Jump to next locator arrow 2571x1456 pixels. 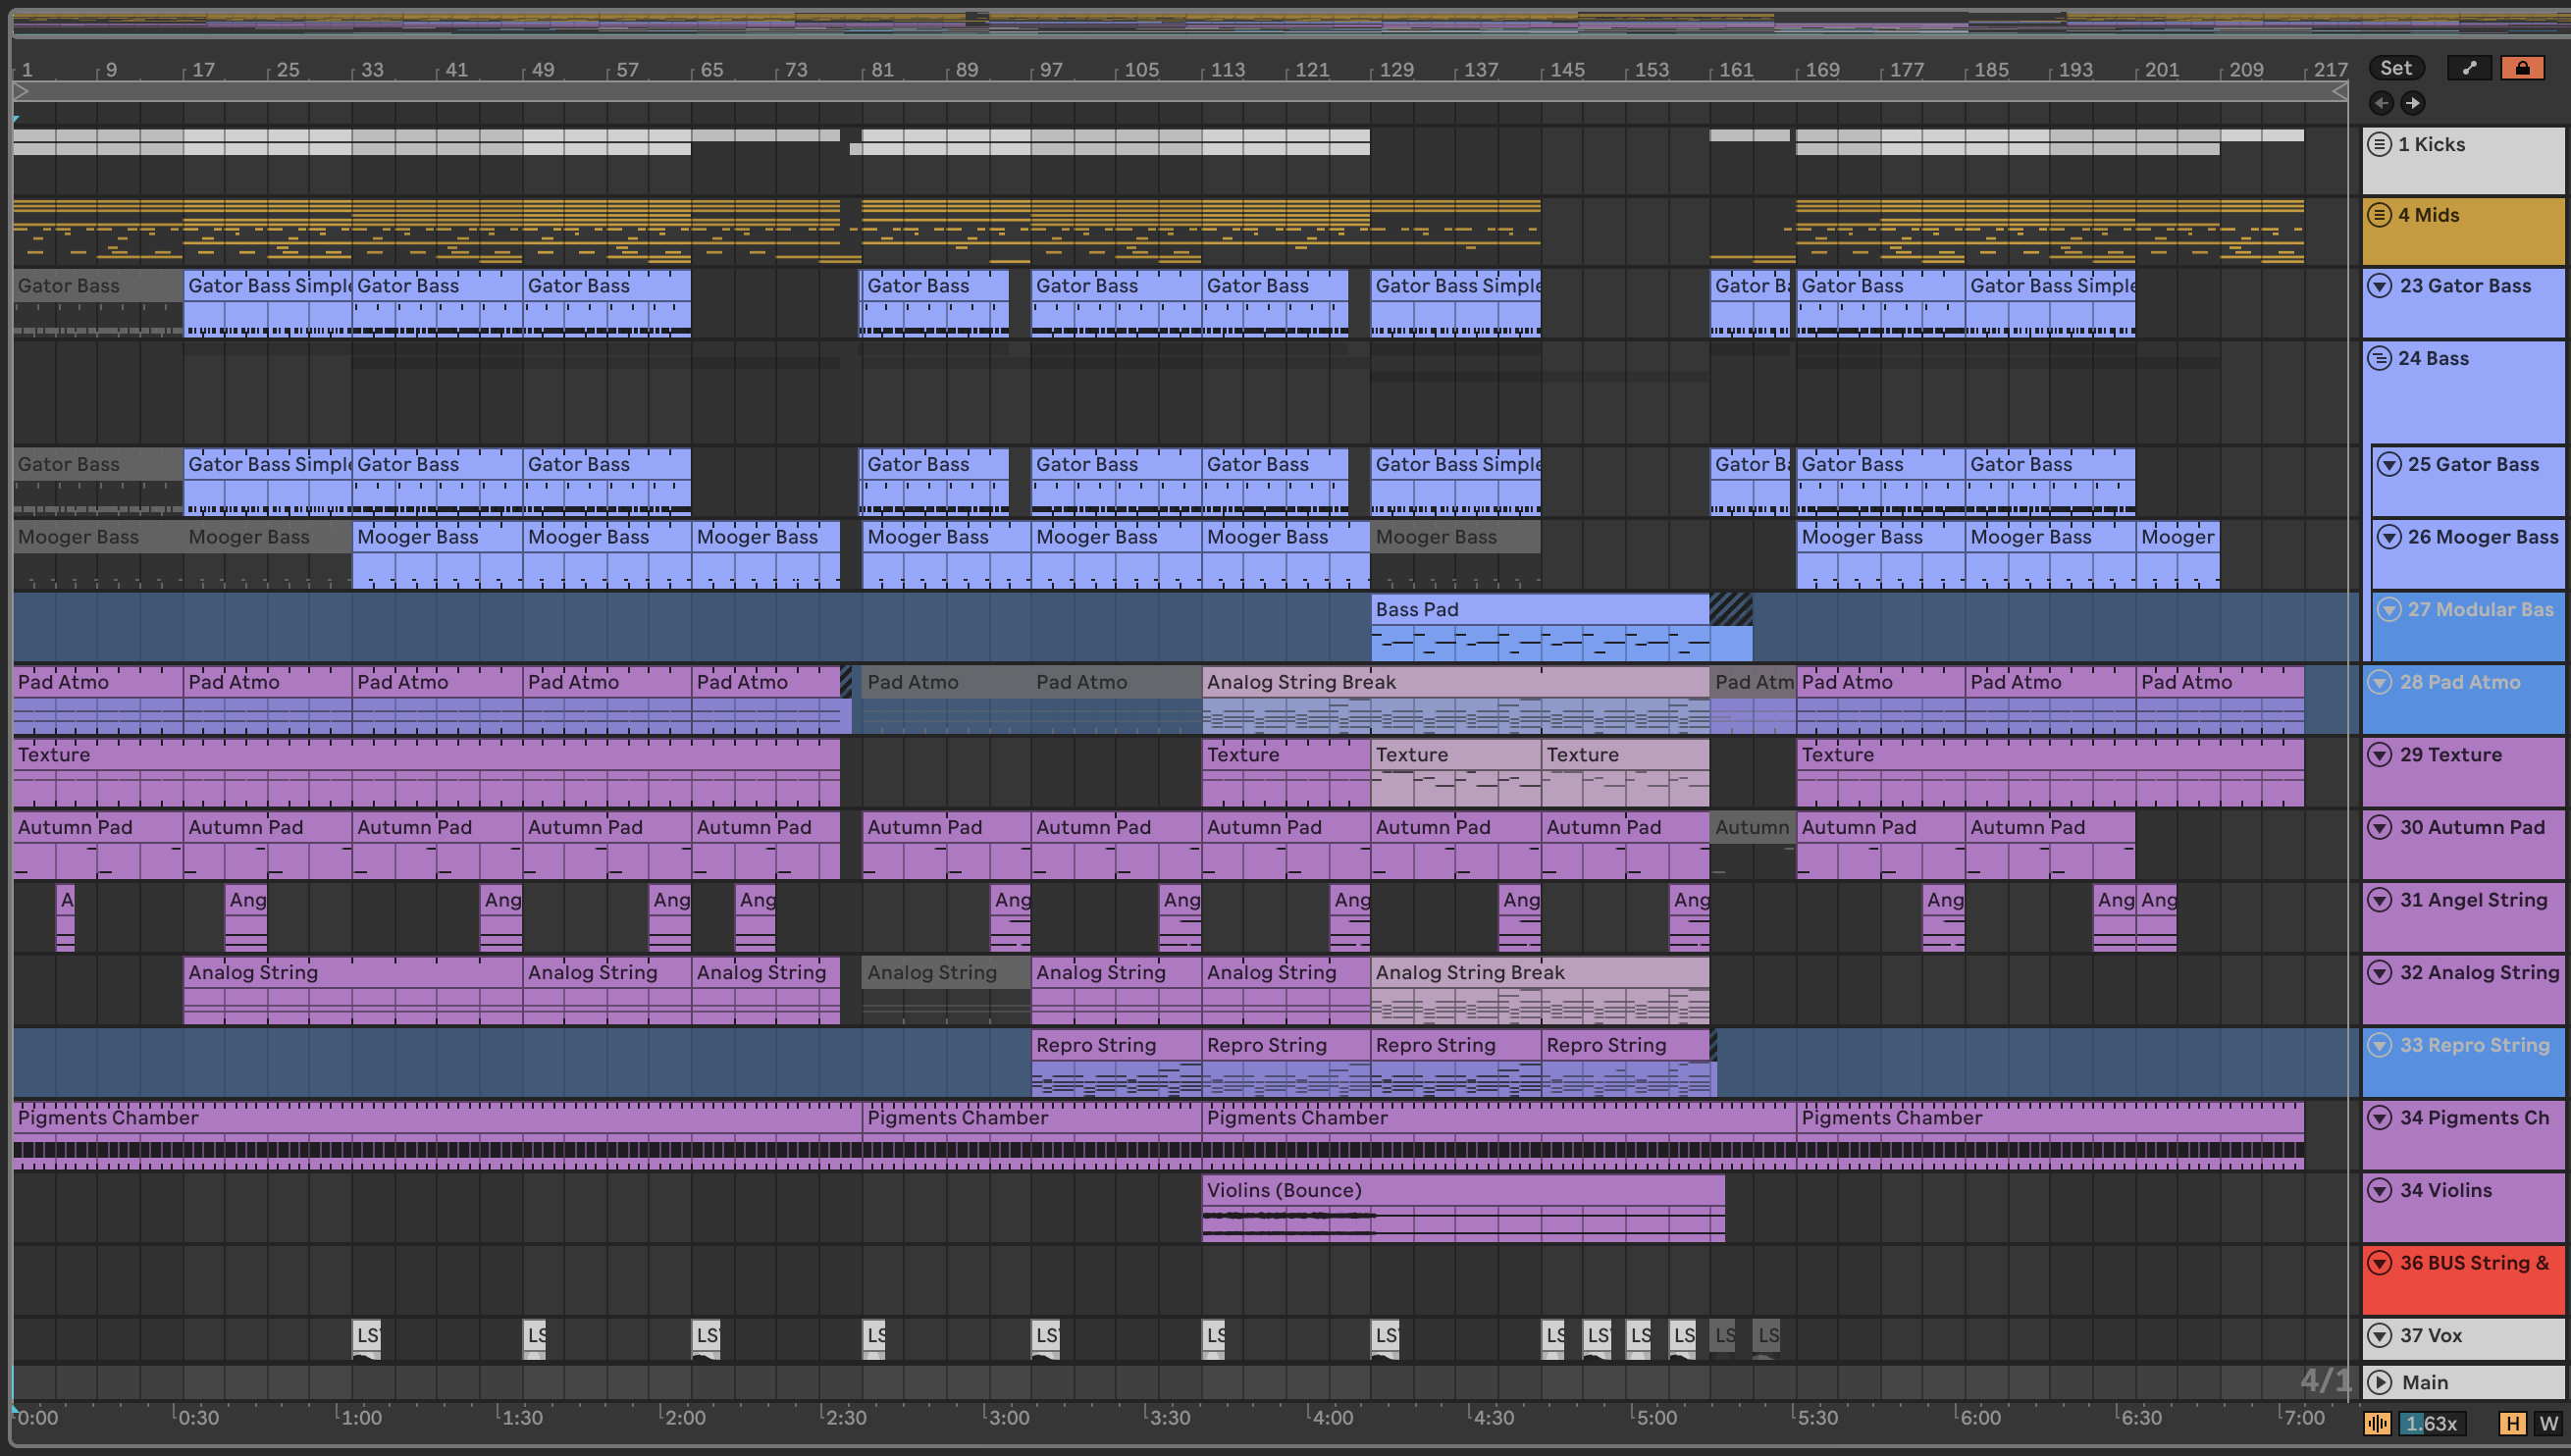[2413, 103]
